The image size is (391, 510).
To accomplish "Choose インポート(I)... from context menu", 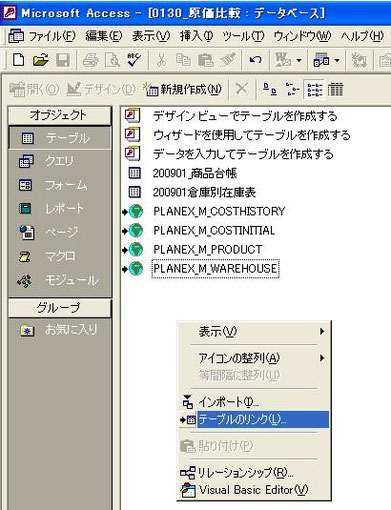I will point(254,402).
